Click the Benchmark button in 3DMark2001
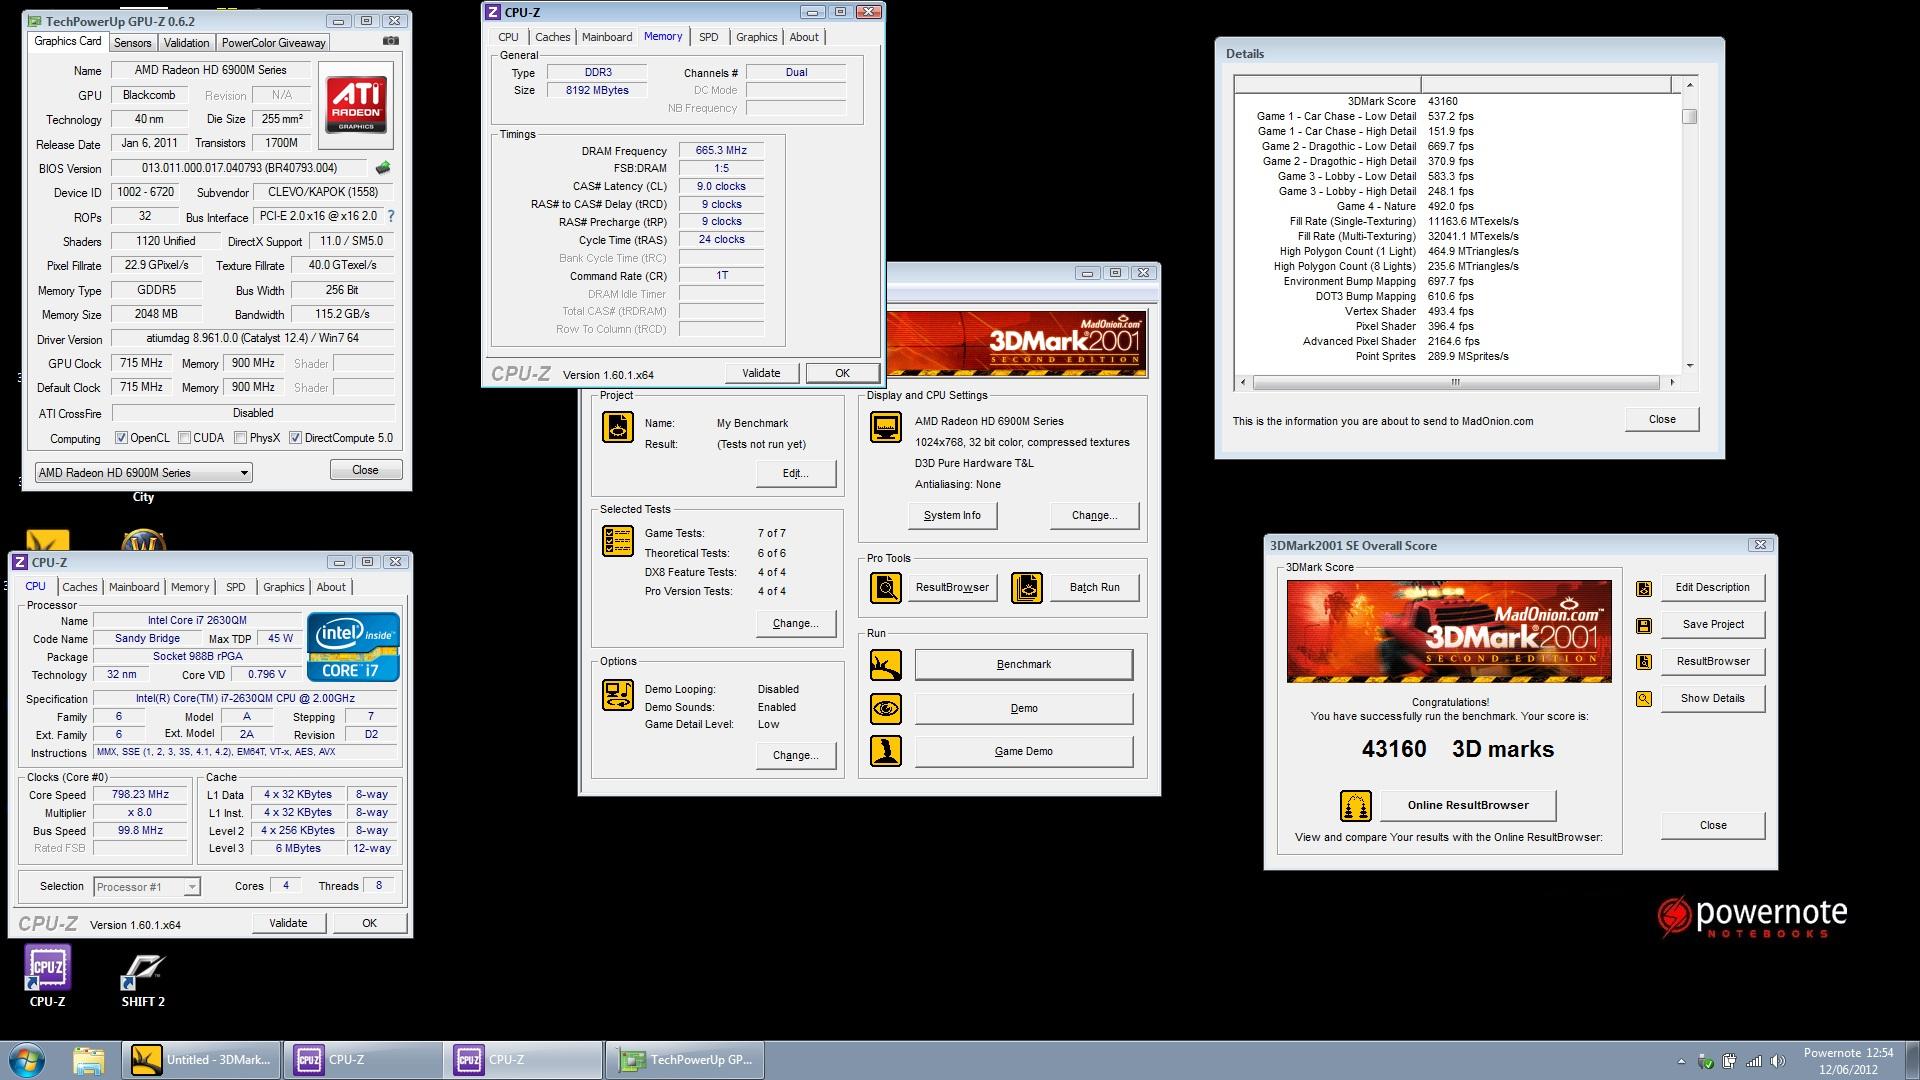This screenshot has width=1920, height=1080. (1023, 664)
